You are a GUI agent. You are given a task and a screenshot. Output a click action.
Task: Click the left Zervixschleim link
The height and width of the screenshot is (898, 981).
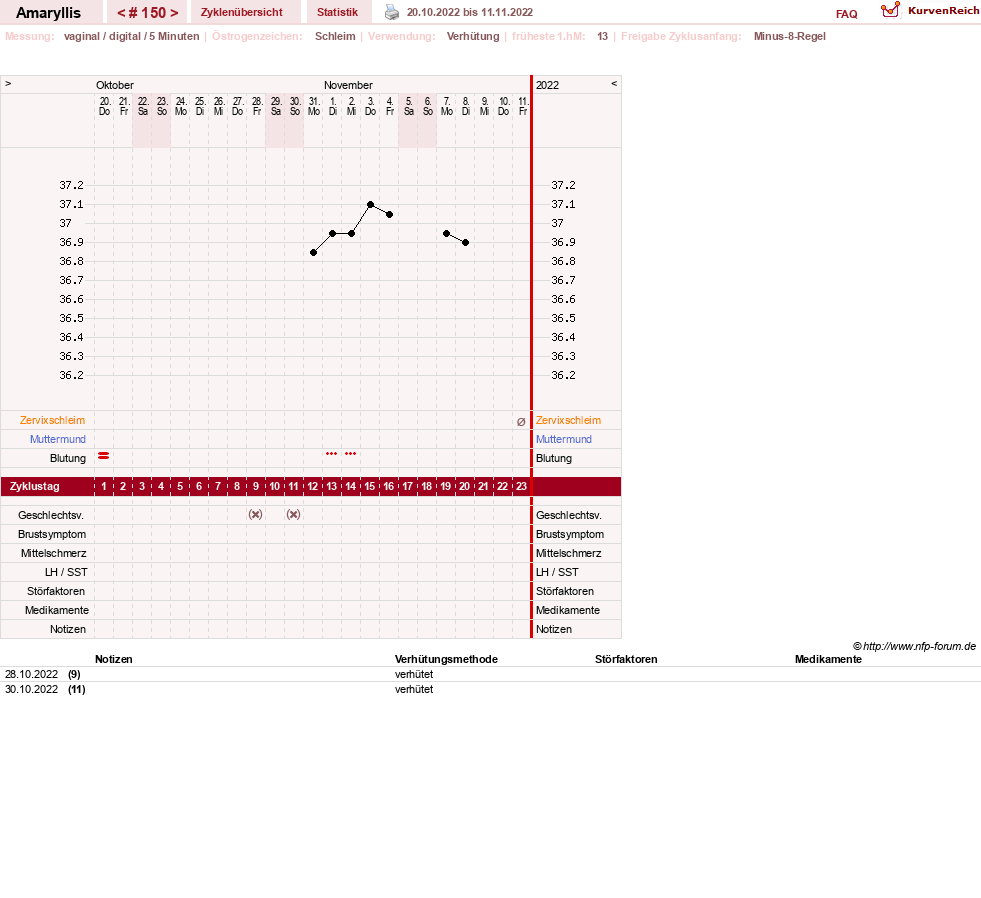(53, 421)
